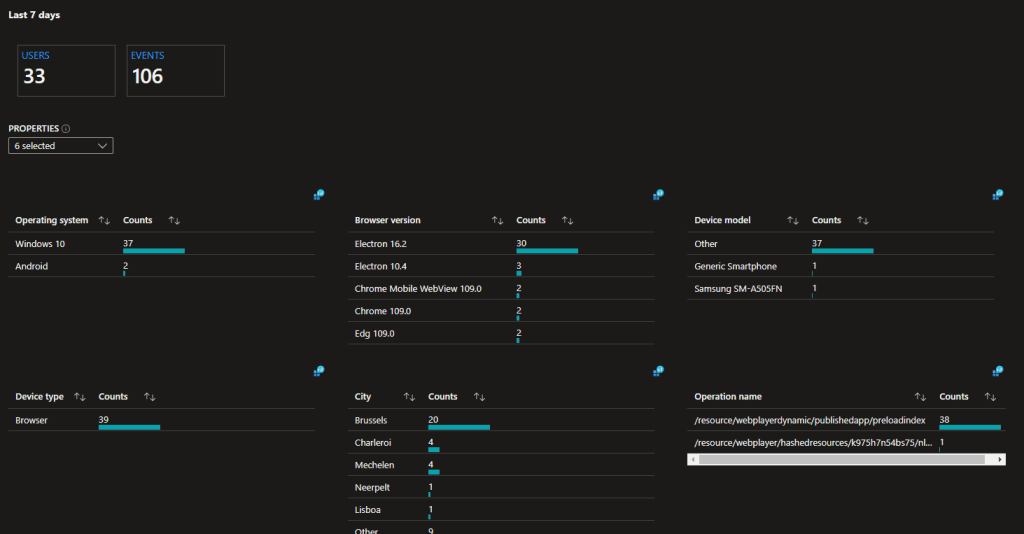
Task: Select the preloadindex operation name row
Action: click(809, 421)
